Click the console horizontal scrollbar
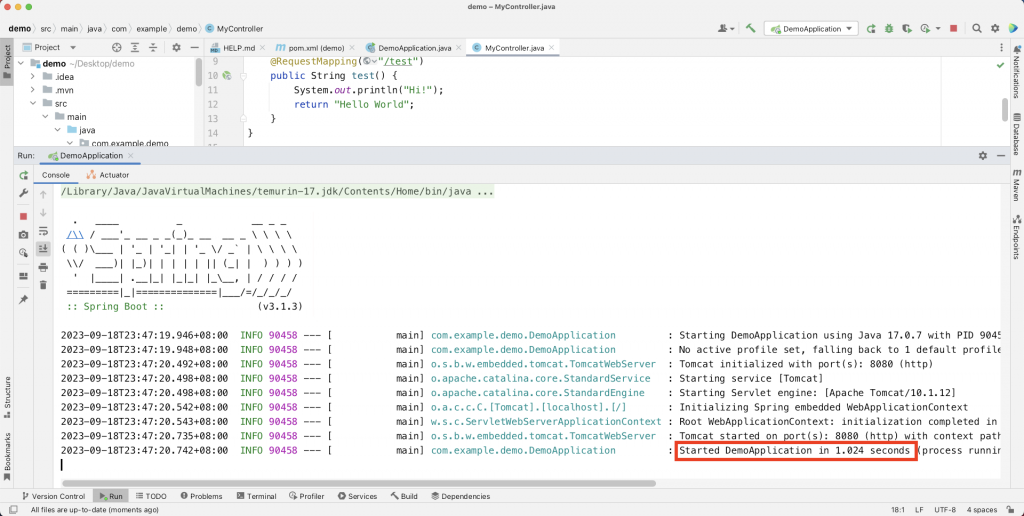 [x=359, y=483]
